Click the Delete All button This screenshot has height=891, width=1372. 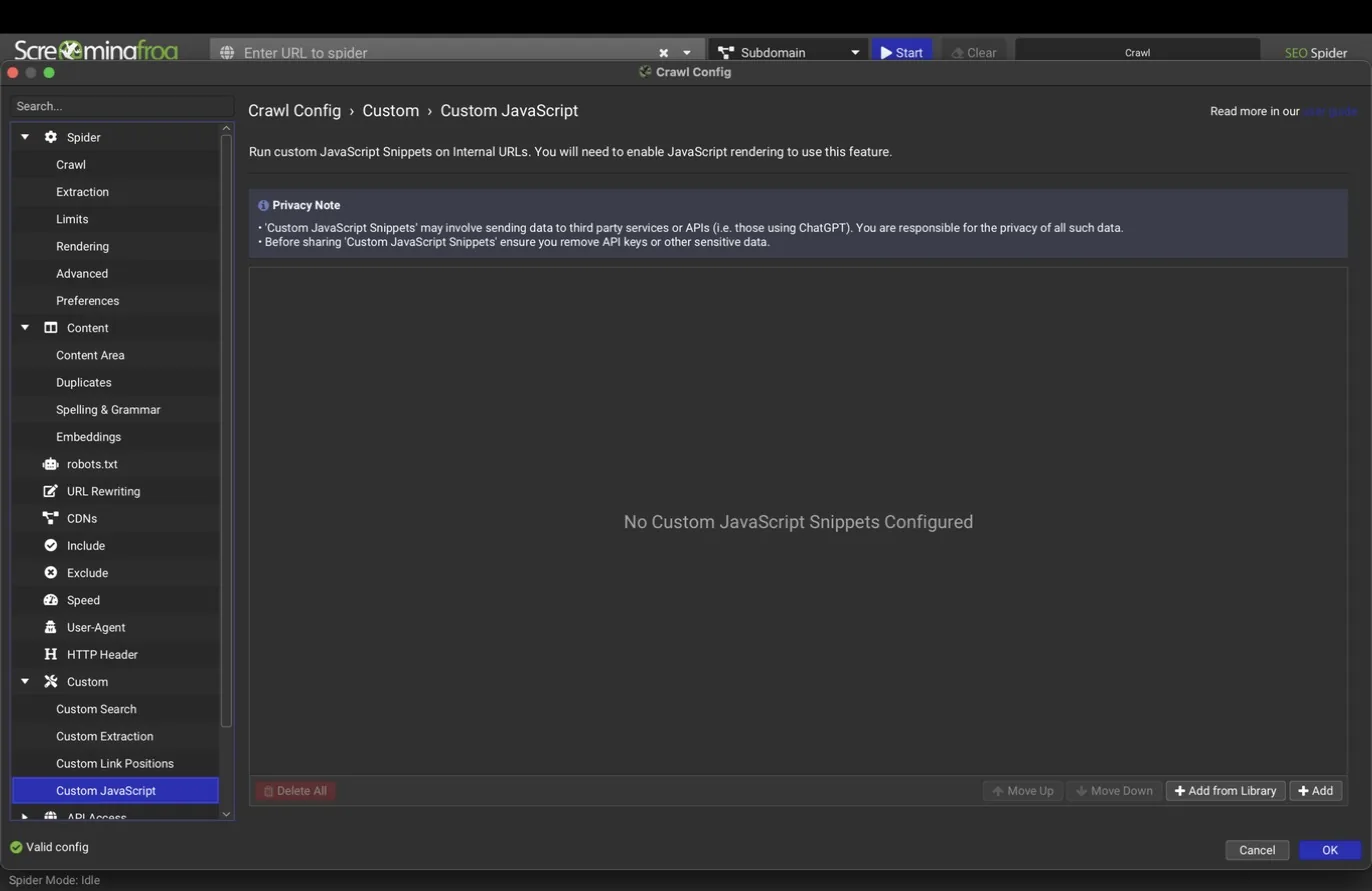[x=295, y=790]
